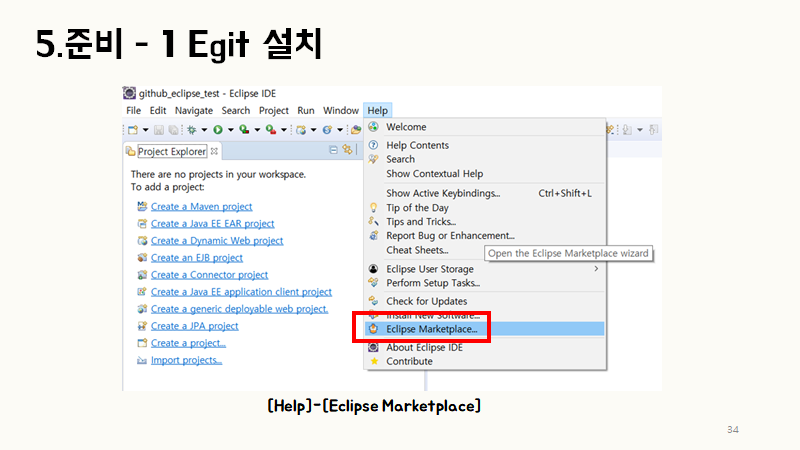The width and height of the screenshot is (800, 450).
Task: Expand the dropdown arrow in right toolbar
Action: tap(640, 130)
